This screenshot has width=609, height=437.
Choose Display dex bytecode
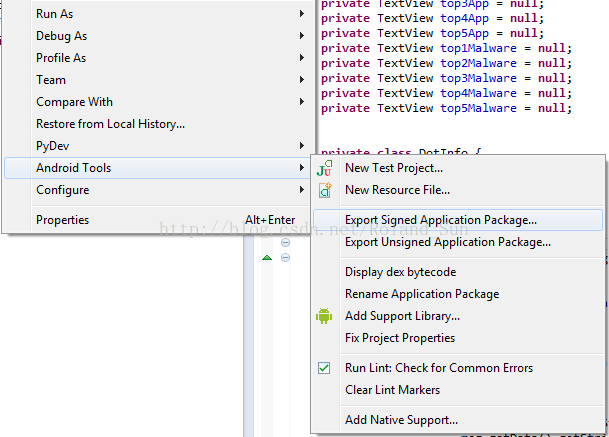[x=458, y=272]
